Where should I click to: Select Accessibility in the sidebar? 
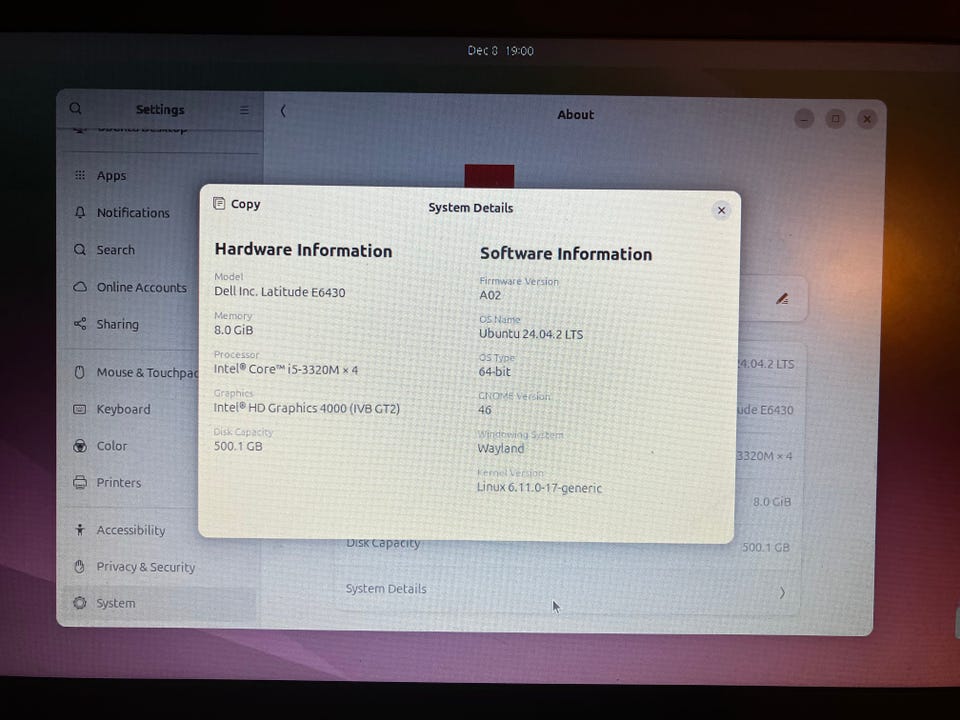130,530
